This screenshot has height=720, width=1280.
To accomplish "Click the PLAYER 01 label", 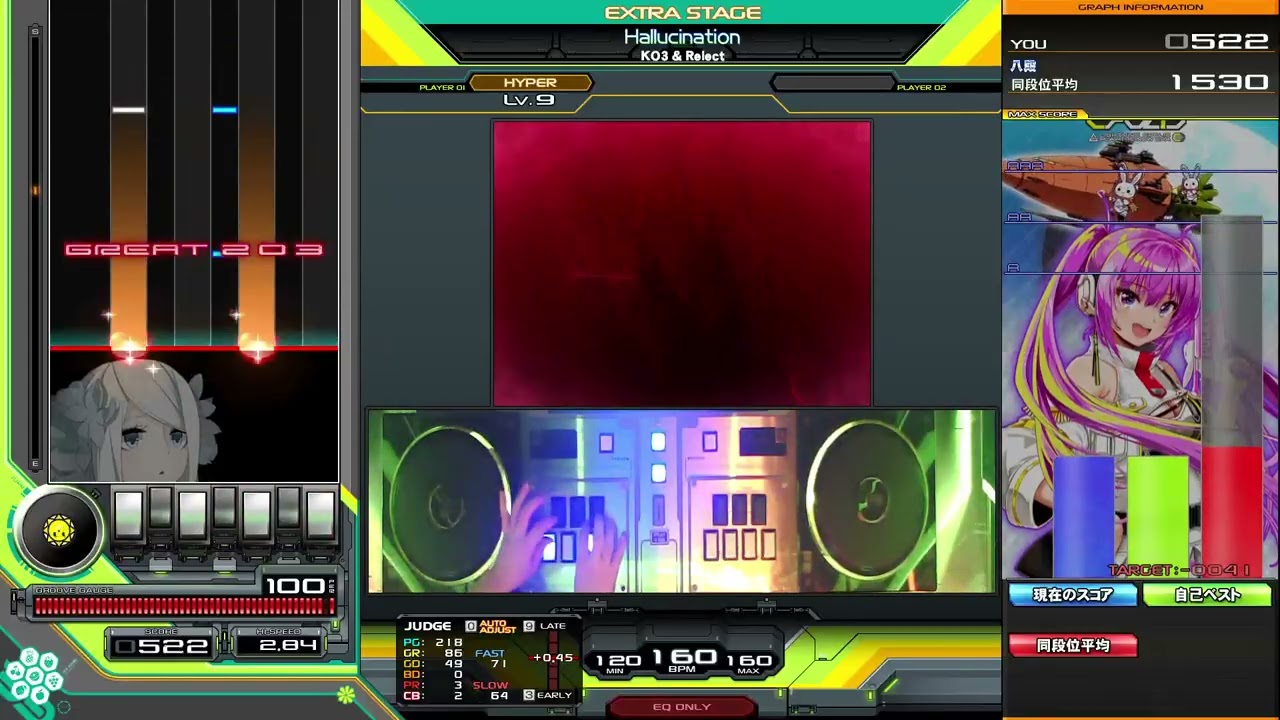I will point(442,88).
